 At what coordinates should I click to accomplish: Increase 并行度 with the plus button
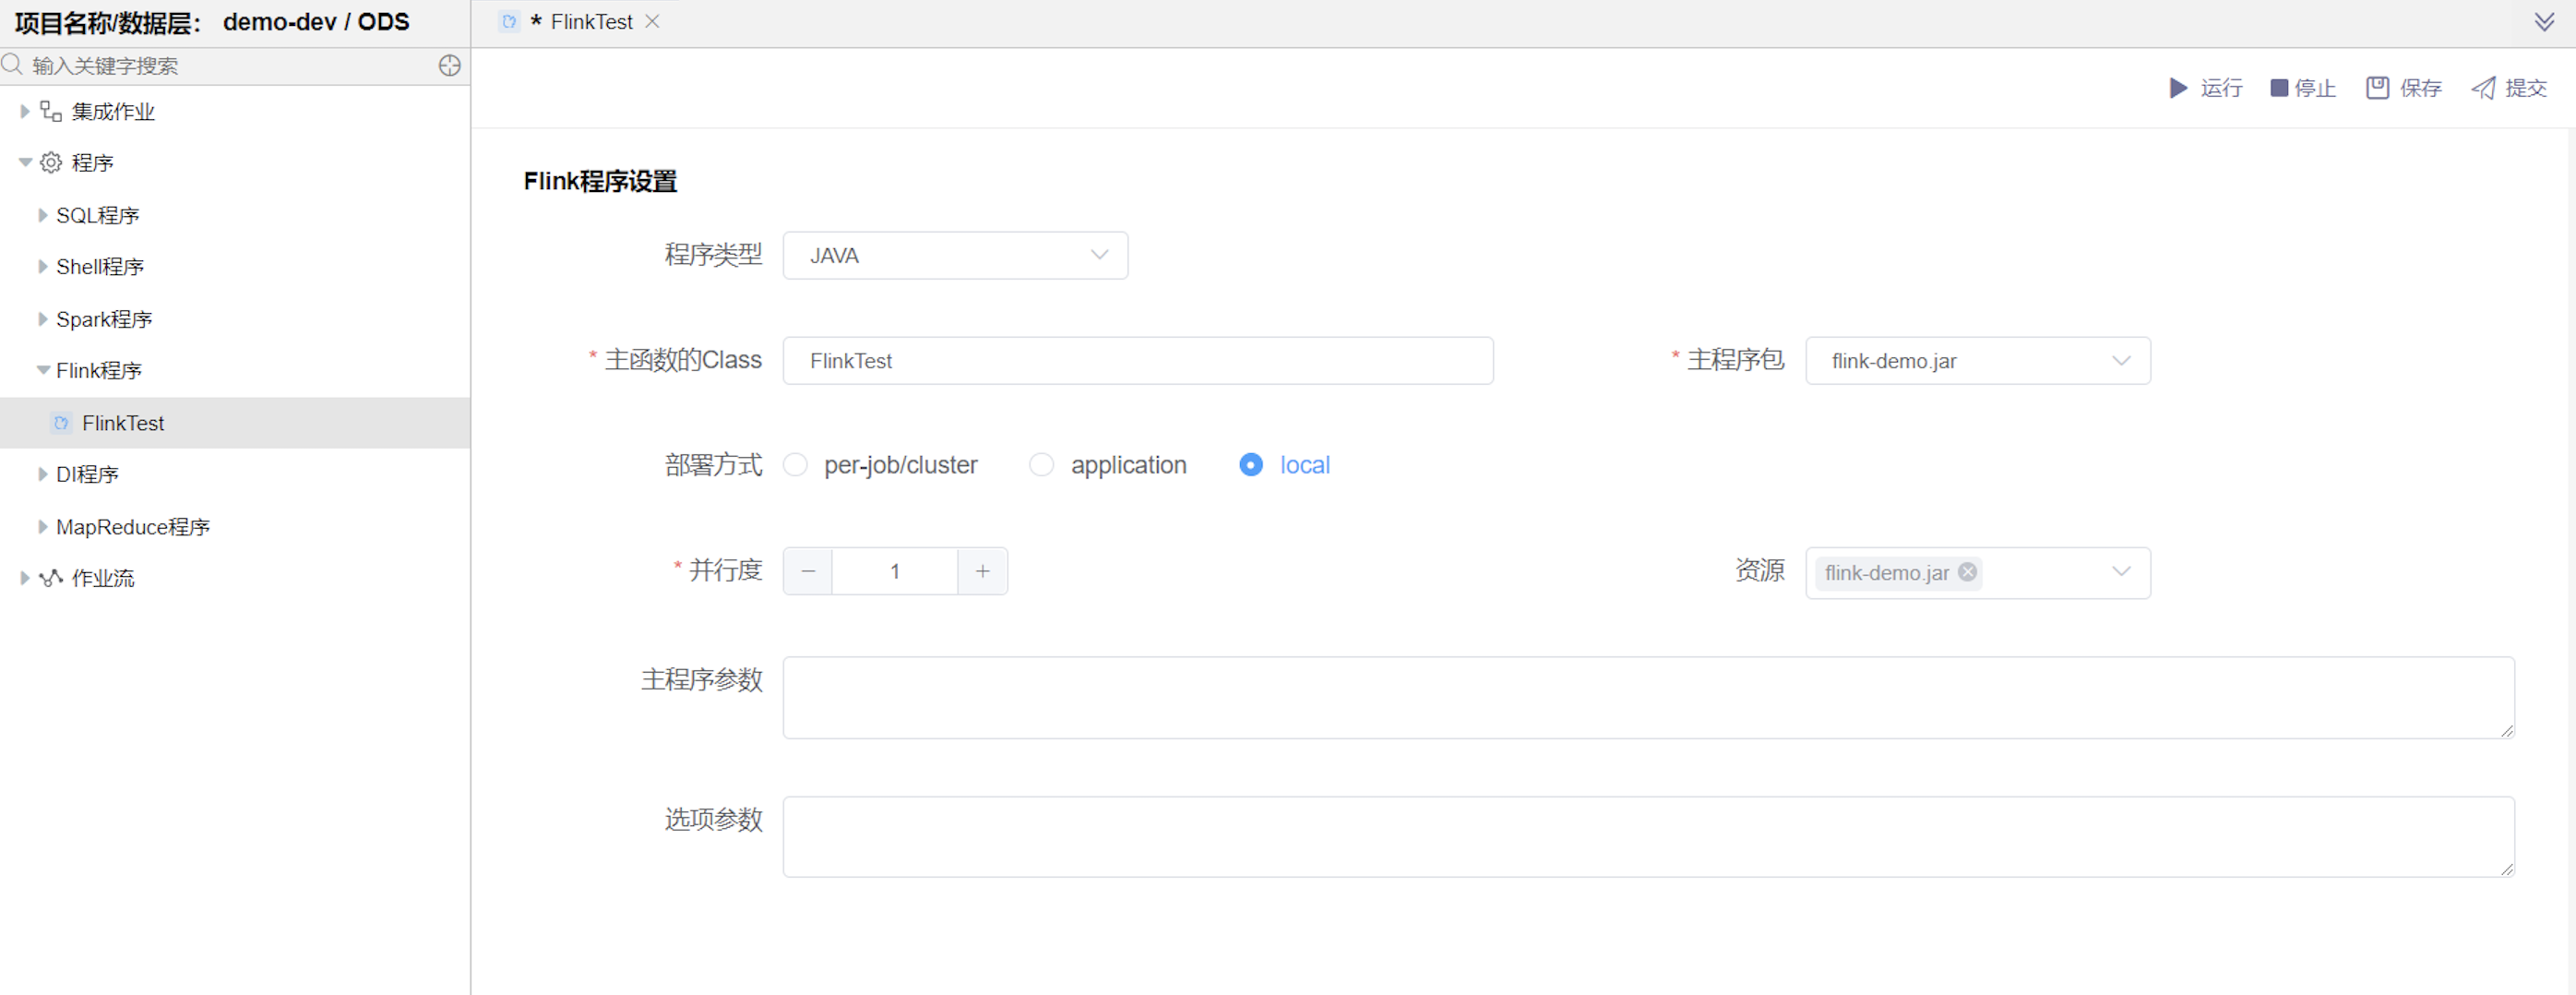(x=982, y=571)
